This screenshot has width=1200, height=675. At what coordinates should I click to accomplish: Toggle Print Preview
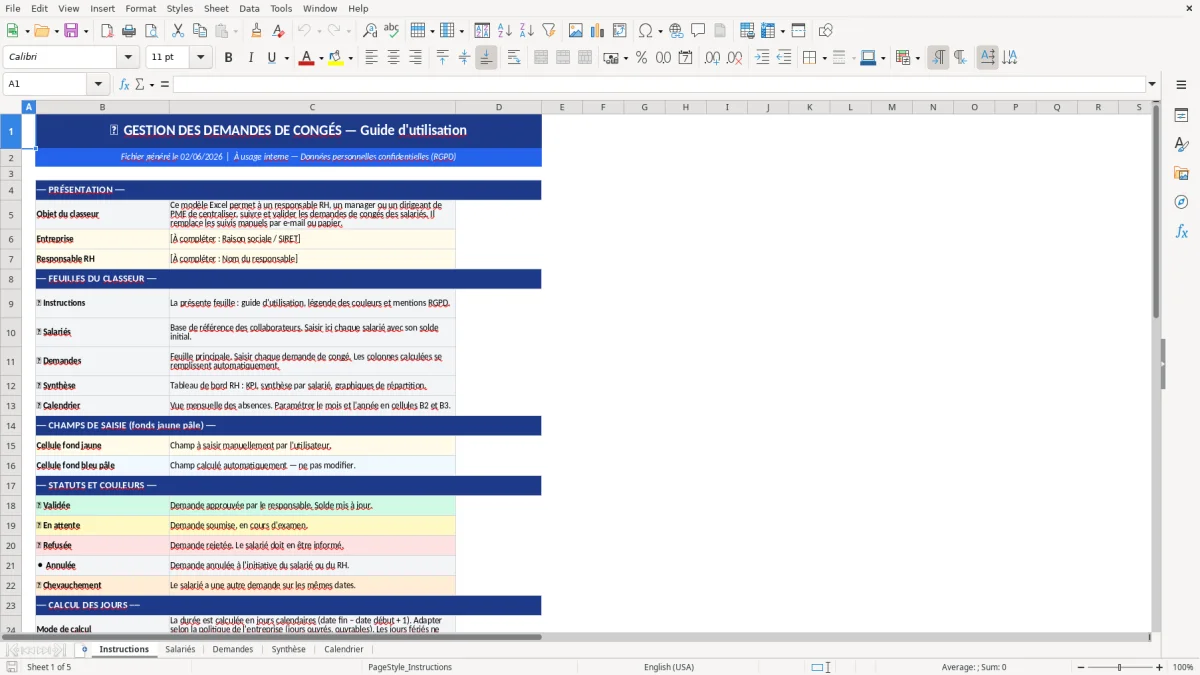[x=151, y=31]
